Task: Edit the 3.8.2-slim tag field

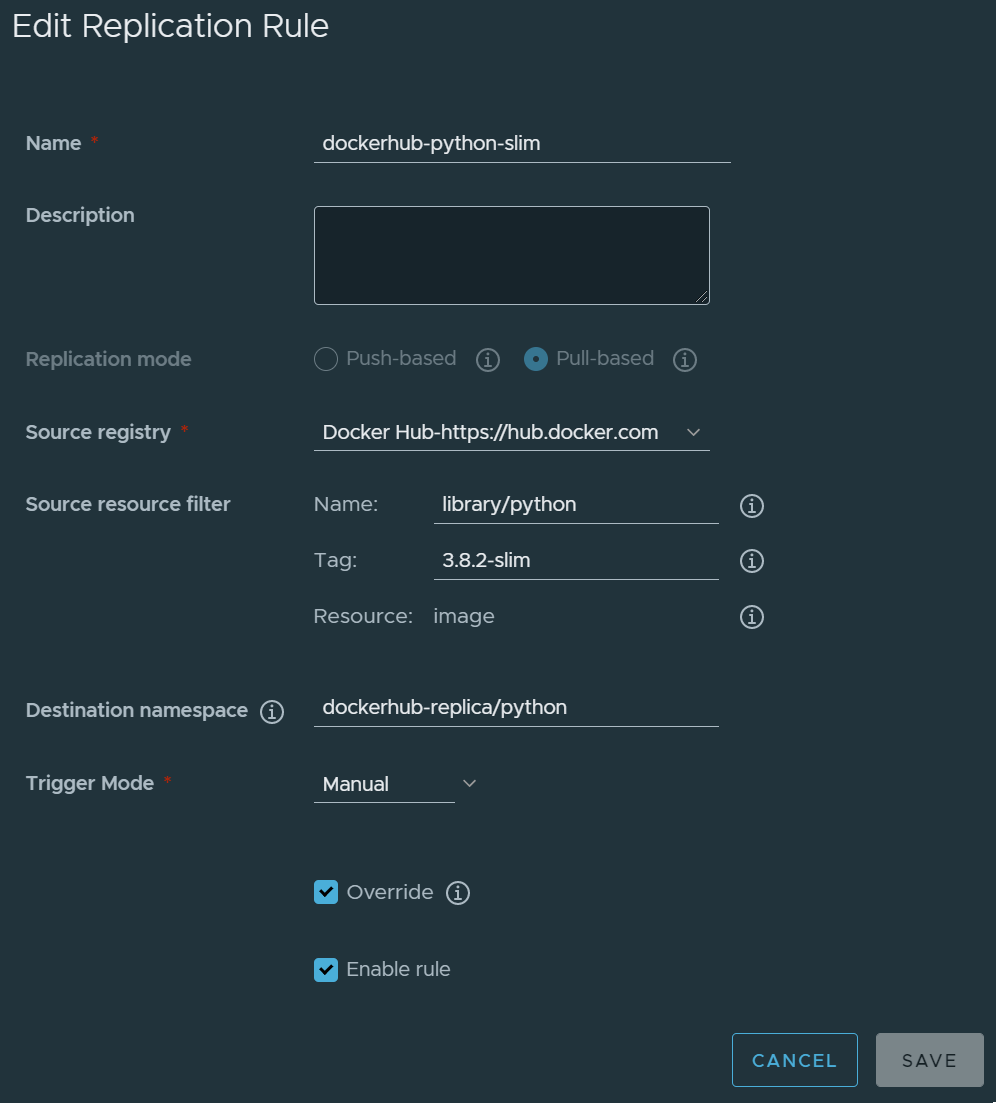Action: pyautogui.click(x=575, y=561)
